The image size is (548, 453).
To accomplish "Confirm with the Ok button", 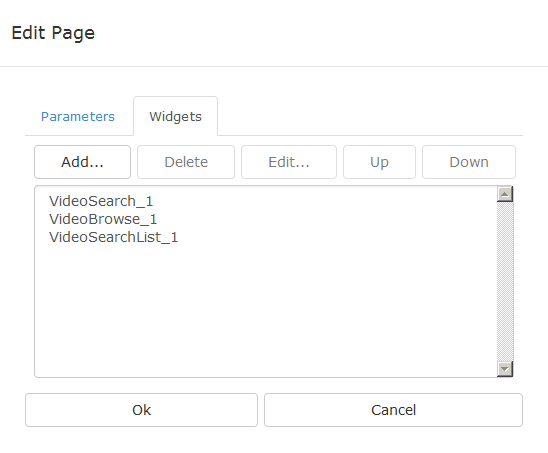I will click(x=142, y=410).
